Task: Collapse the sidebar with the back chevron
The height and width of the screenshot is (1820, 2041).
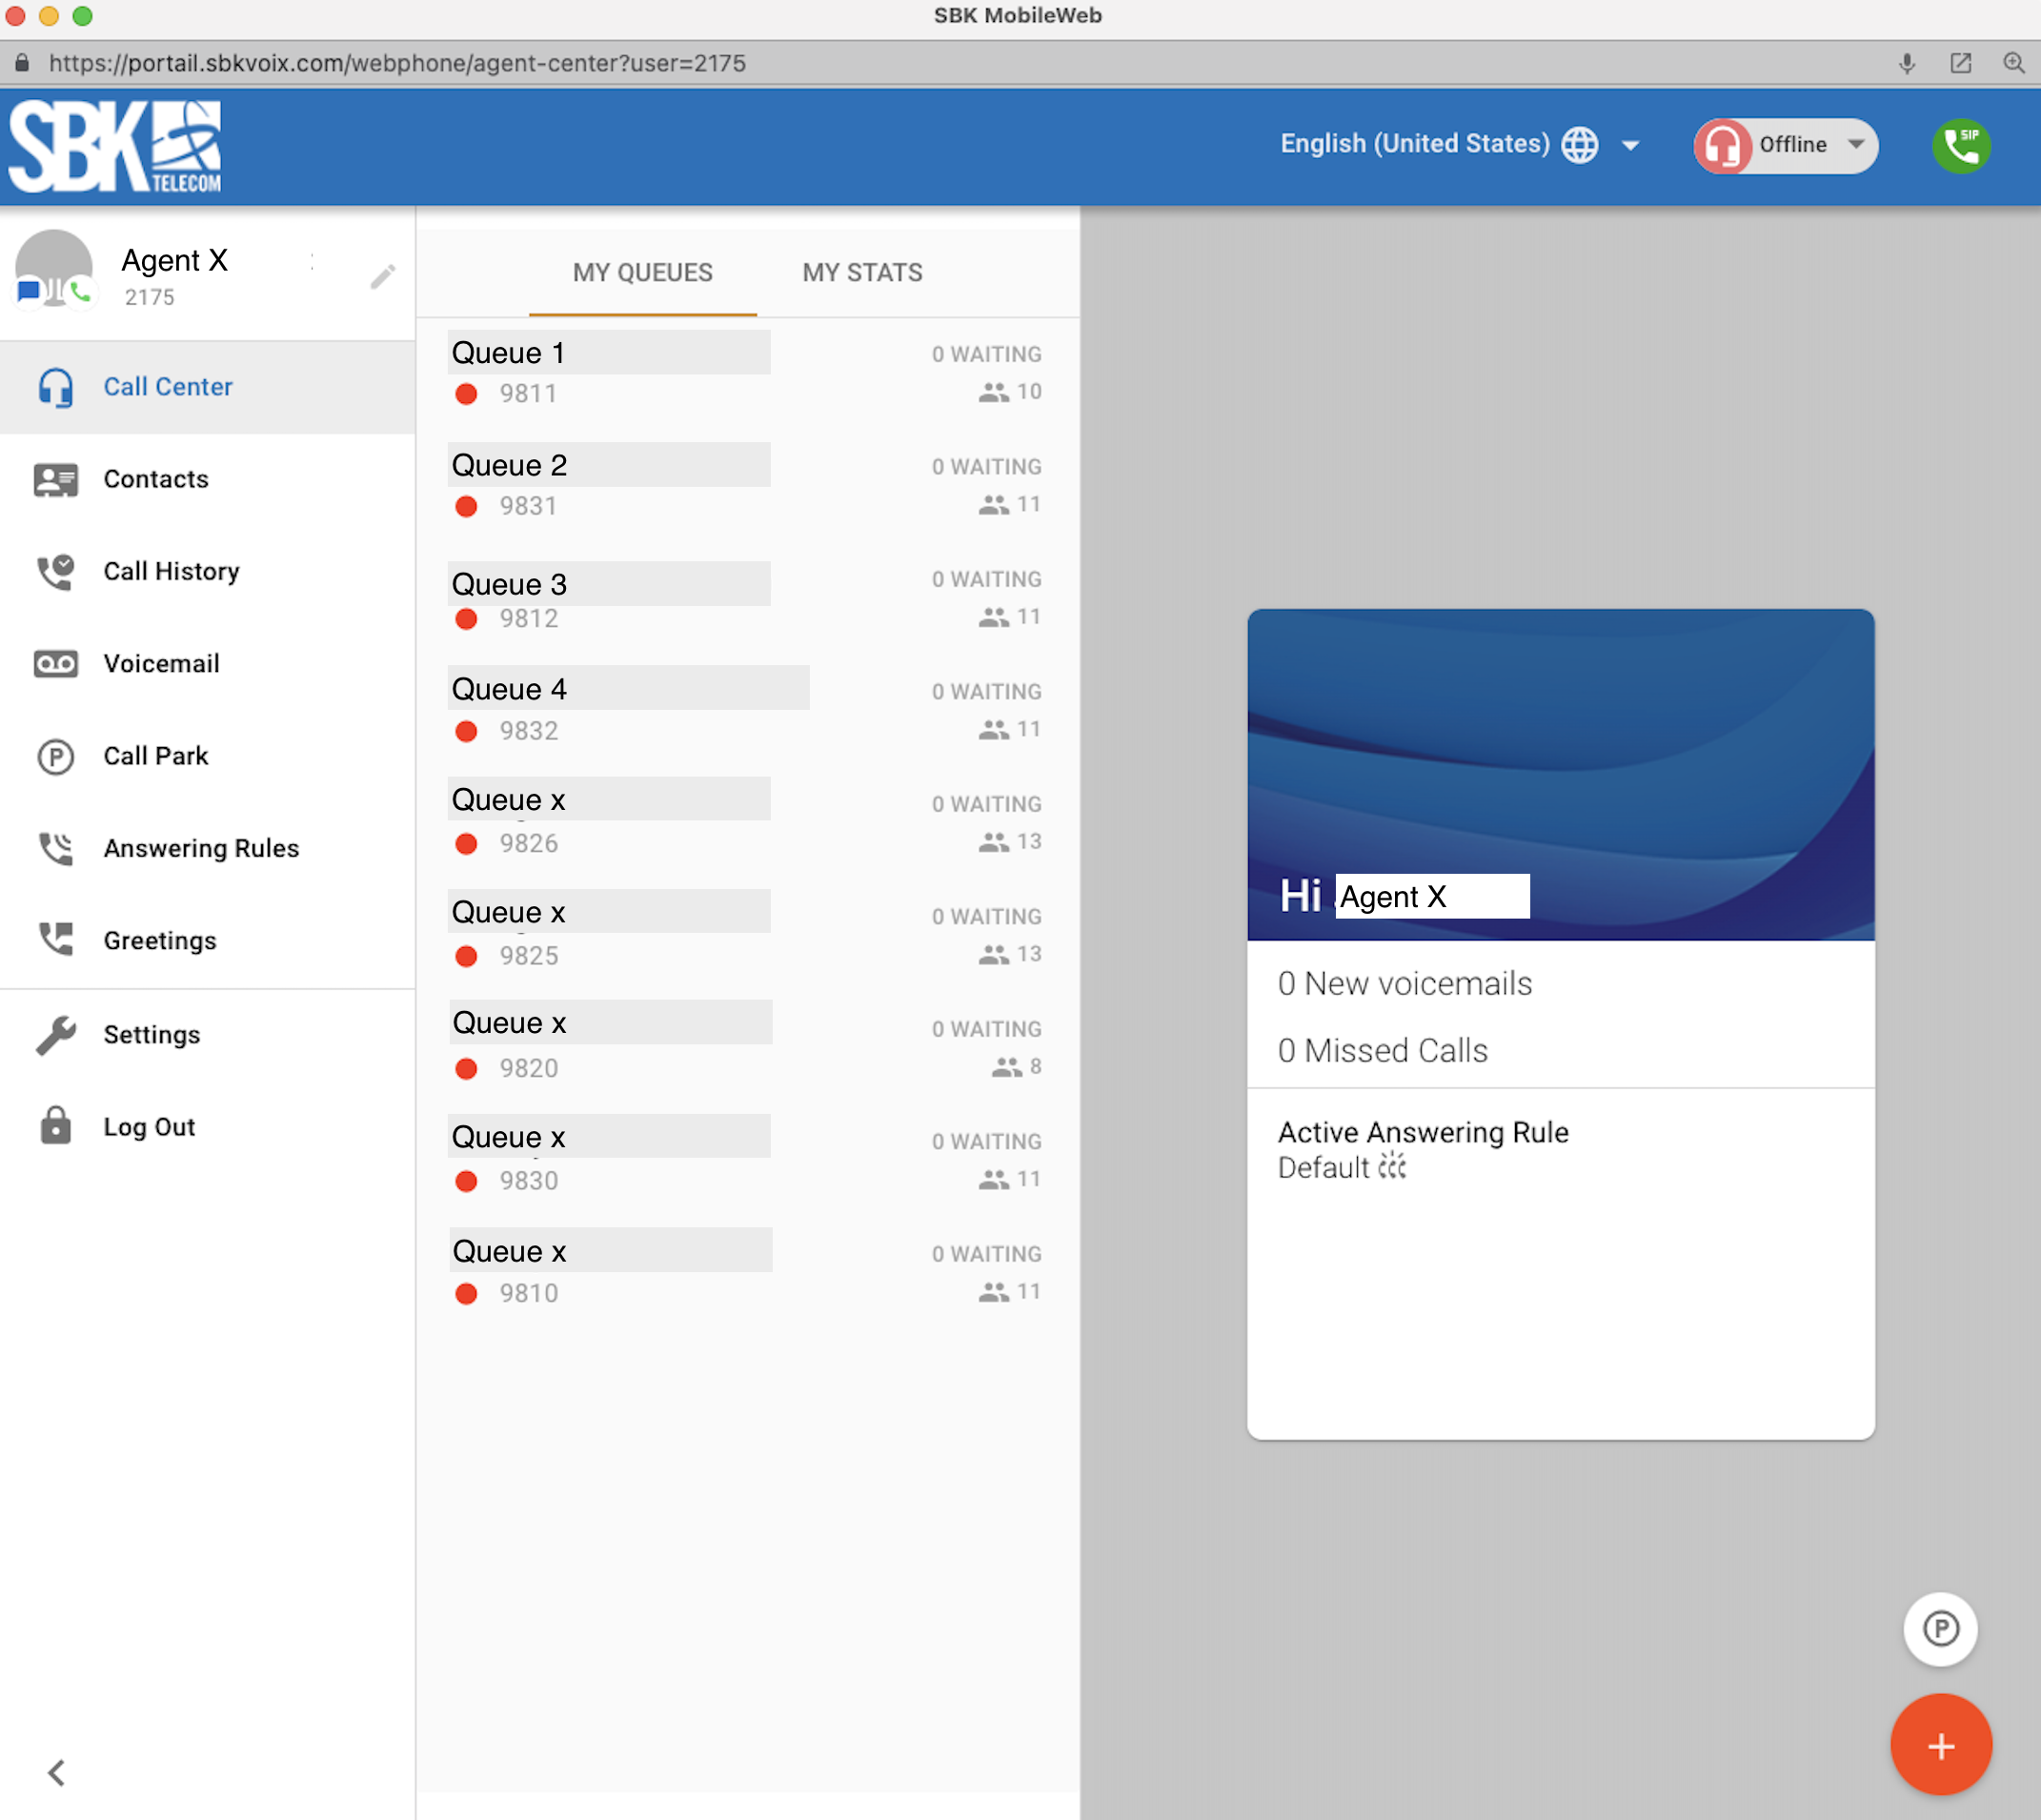Action: (57, 1773)
